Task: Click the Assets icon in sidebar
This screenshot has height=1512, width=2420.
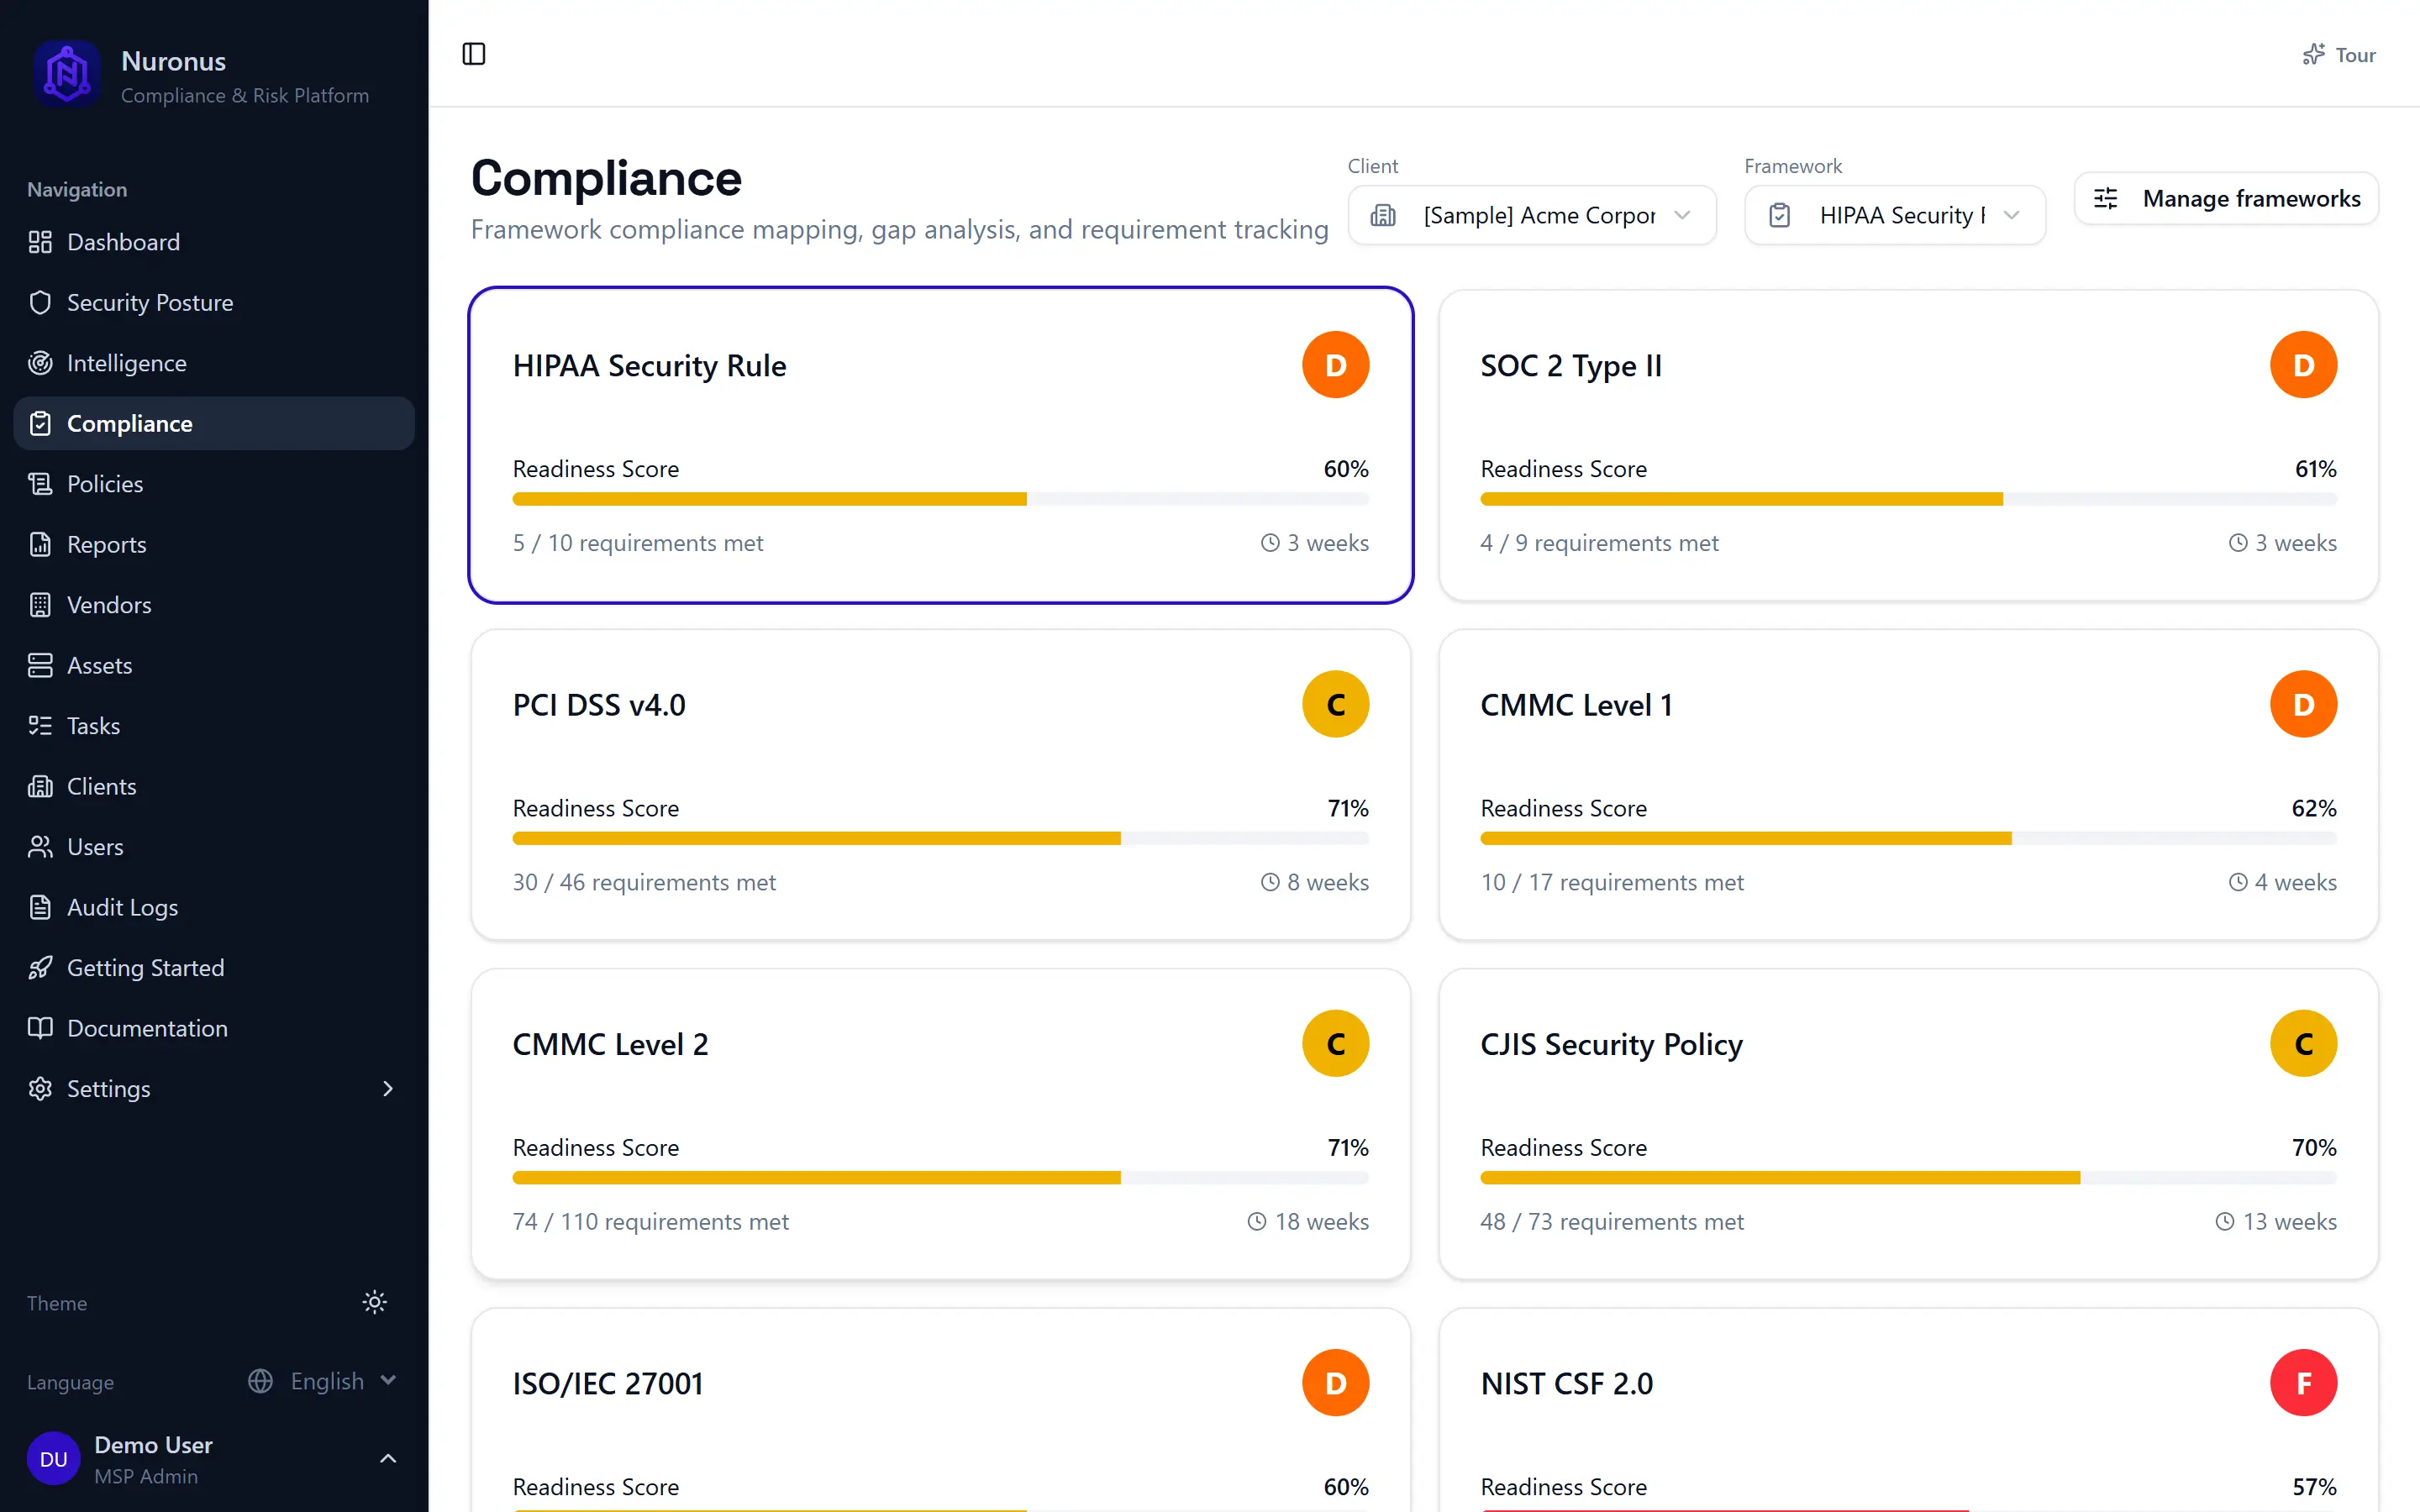Action: coord(40,665)
